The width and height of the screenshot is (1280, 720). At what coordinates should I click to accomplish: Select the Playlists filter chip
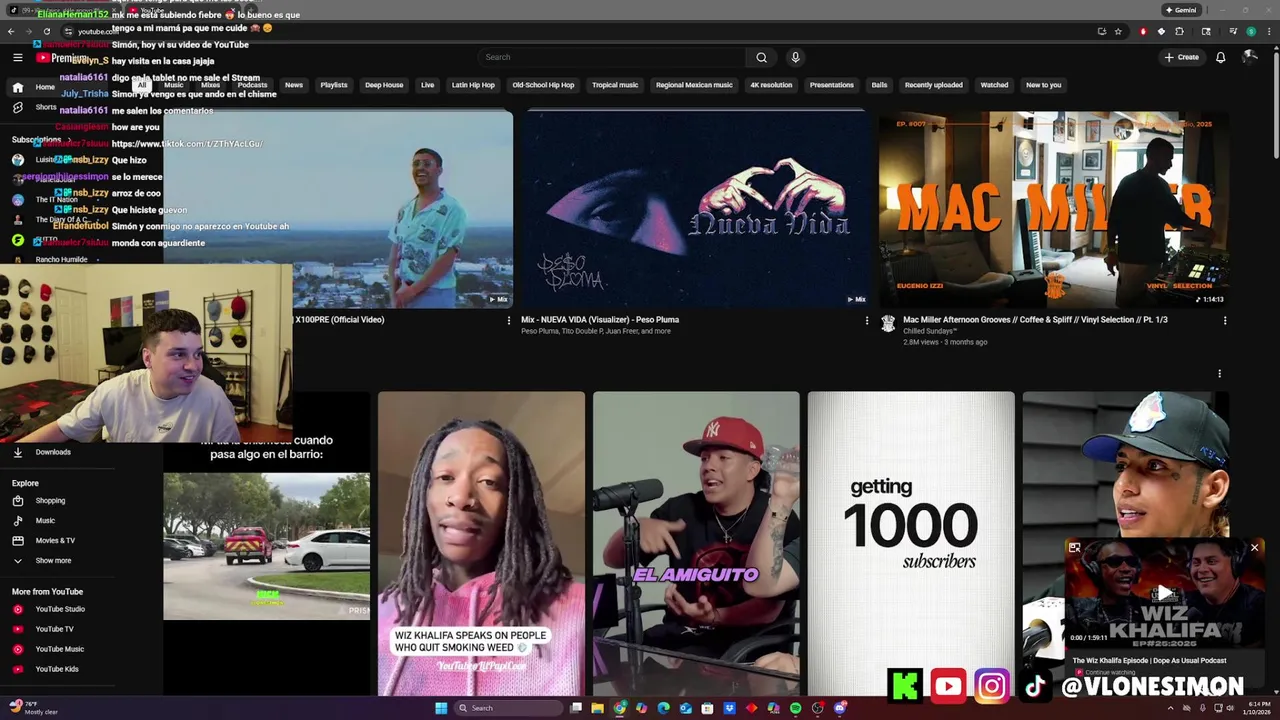point(334,85)
